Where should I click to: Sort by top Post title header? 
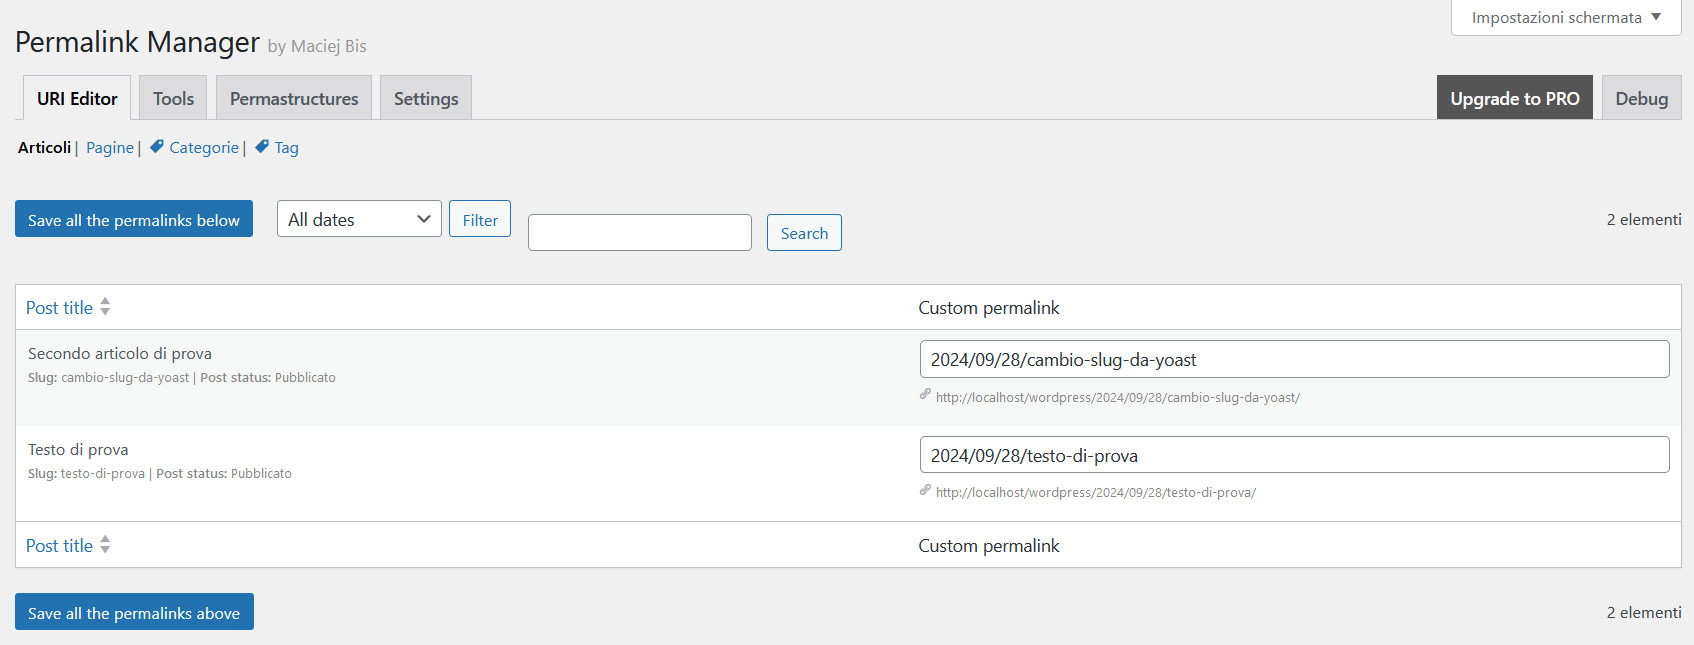point(59,307)
